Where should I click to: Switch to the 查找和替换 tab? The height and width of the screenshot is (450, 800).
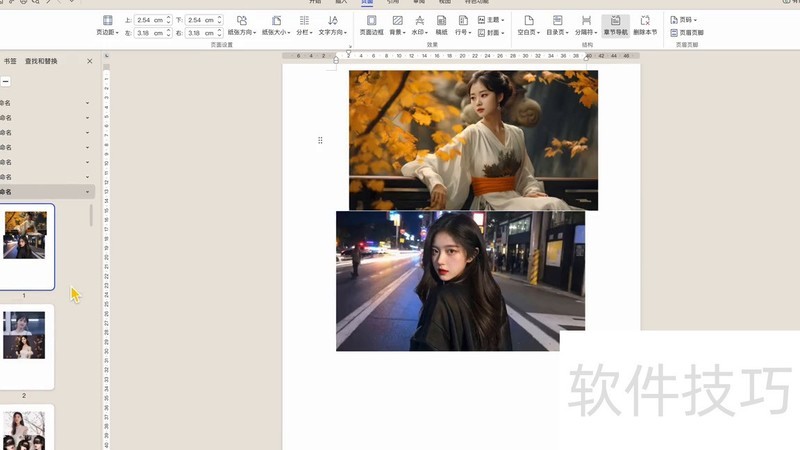[41, 61]
